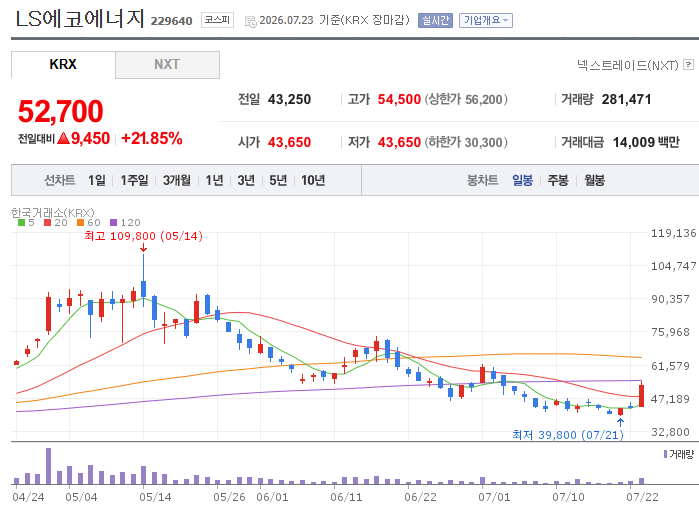This screenshot has width=699, height=505.
Task: Click the stock code 229640
Action: (172, 21)
